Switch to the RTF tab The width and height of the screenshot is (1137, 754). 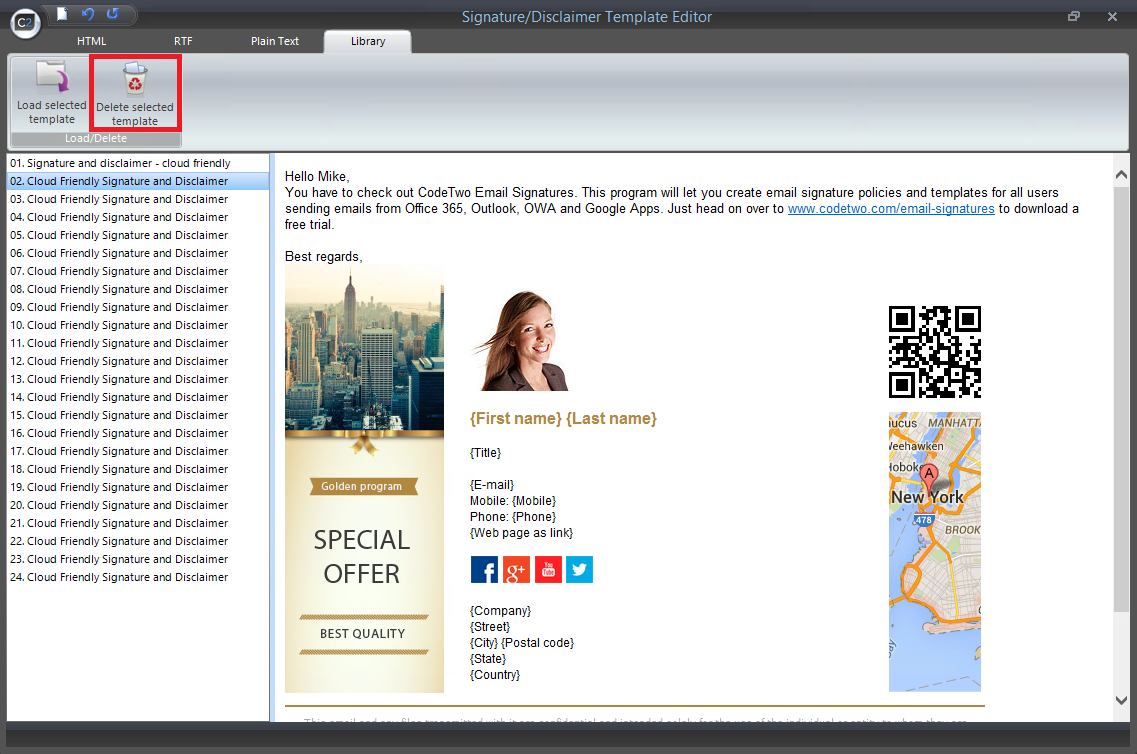[x=183, y=41]
